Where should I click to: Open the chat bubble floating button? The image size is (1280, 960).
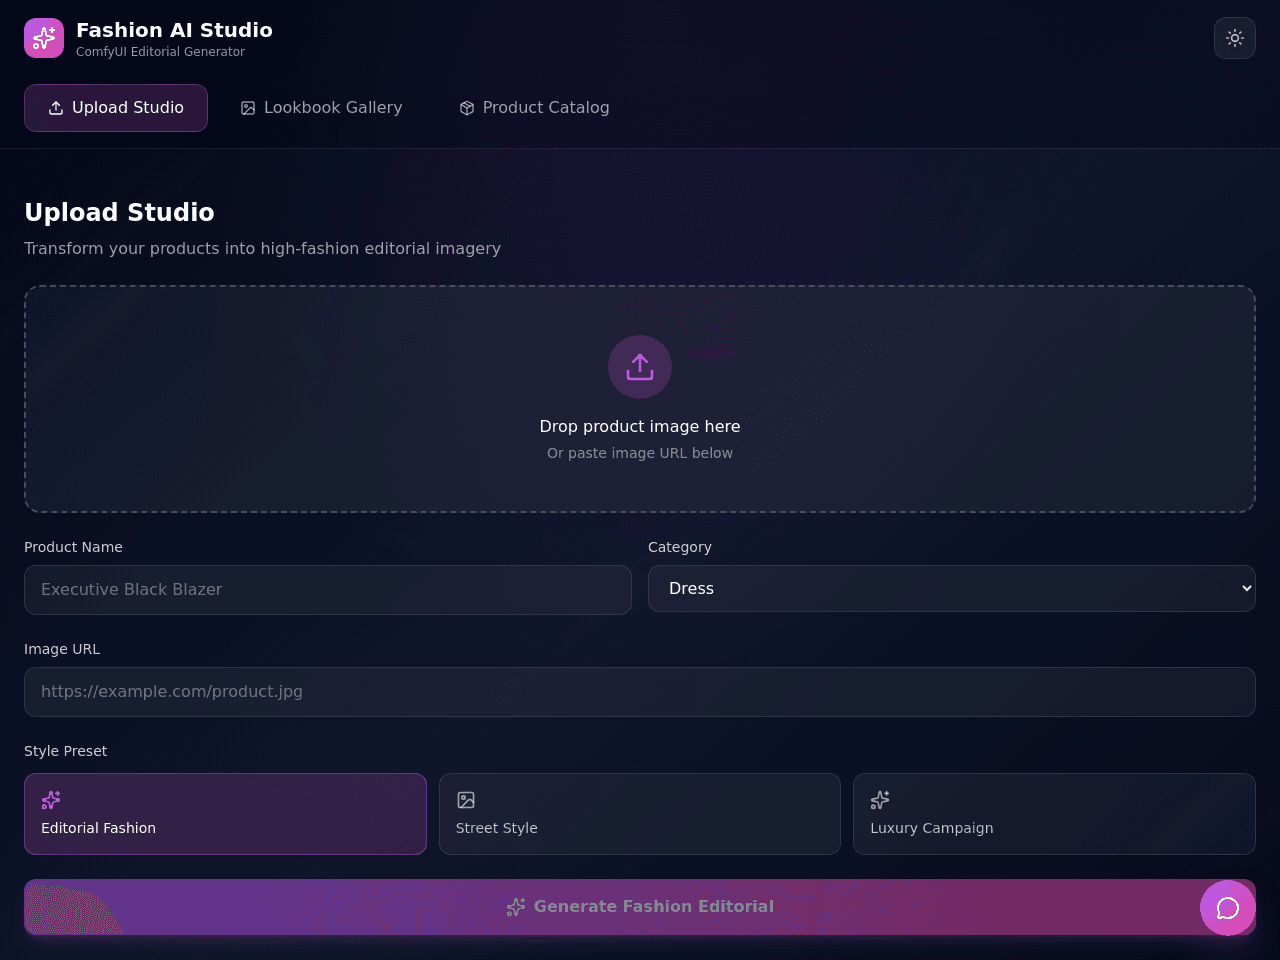pyautogui.click(x=1228, y=908)
